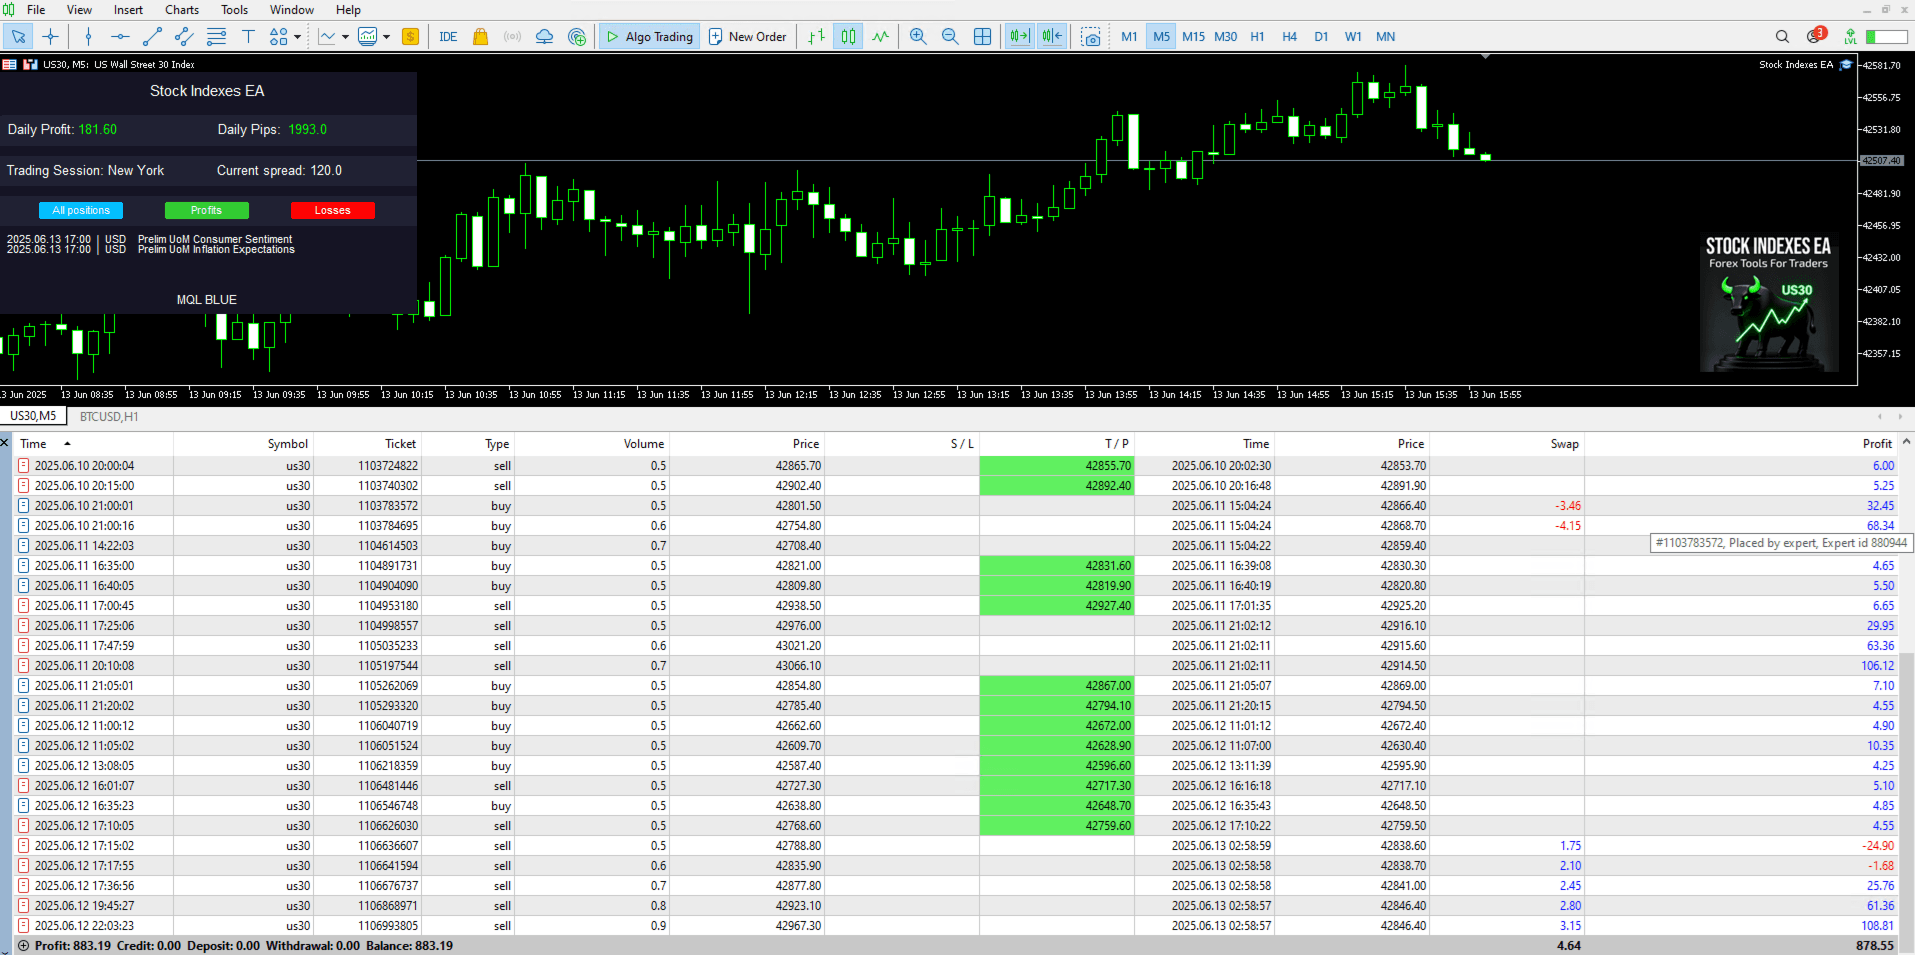
Task: Click the red Losses button
Action: coord(332,210)
